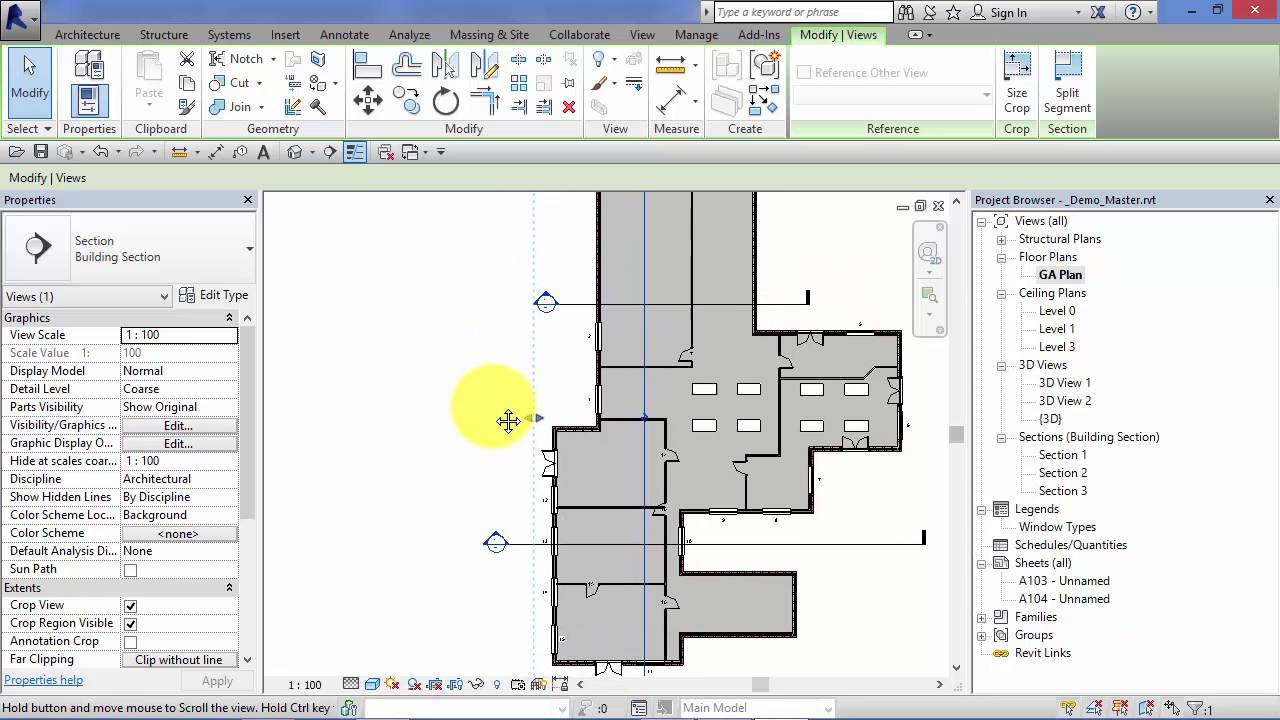The width and height of the screenshot is (1280, 720).
Task: Click the drawing area horizontal scrollbar thumb
Action: click(x=760, y=685)
